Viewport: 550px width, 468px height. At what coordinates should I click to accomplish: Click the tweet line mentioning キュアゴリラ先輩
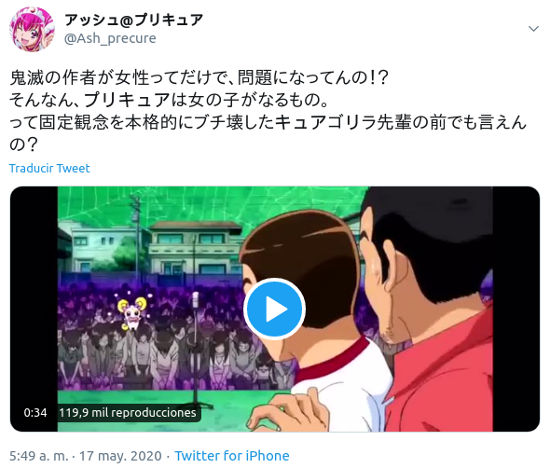[x=268, y=123]
